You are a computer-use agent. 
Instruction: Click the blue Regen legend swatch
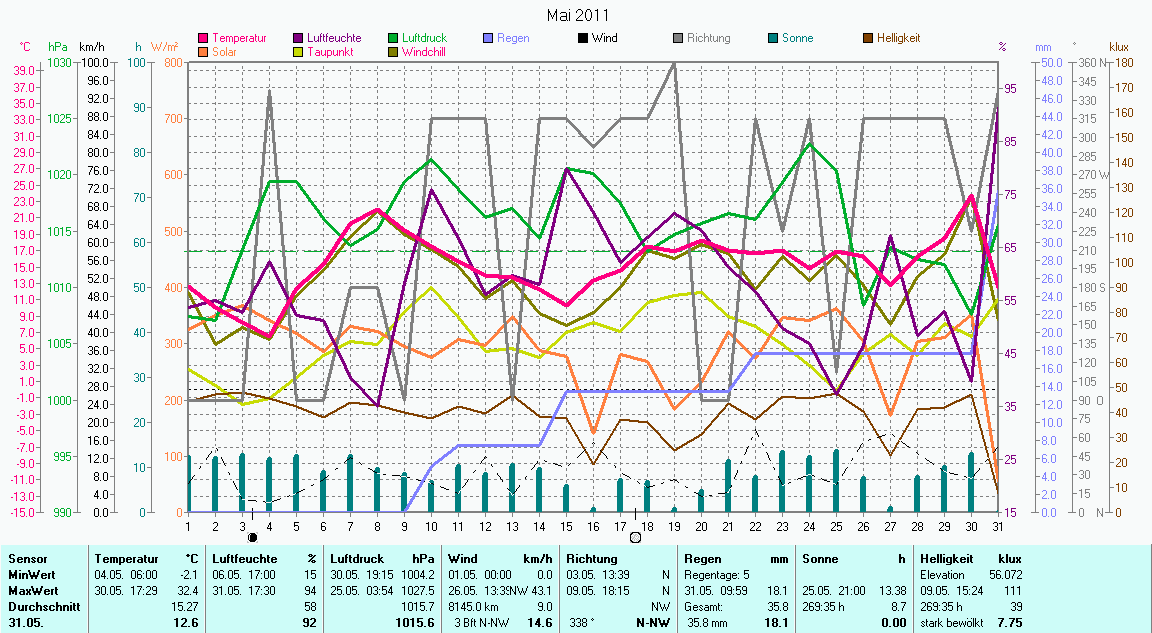coord(489,38)
